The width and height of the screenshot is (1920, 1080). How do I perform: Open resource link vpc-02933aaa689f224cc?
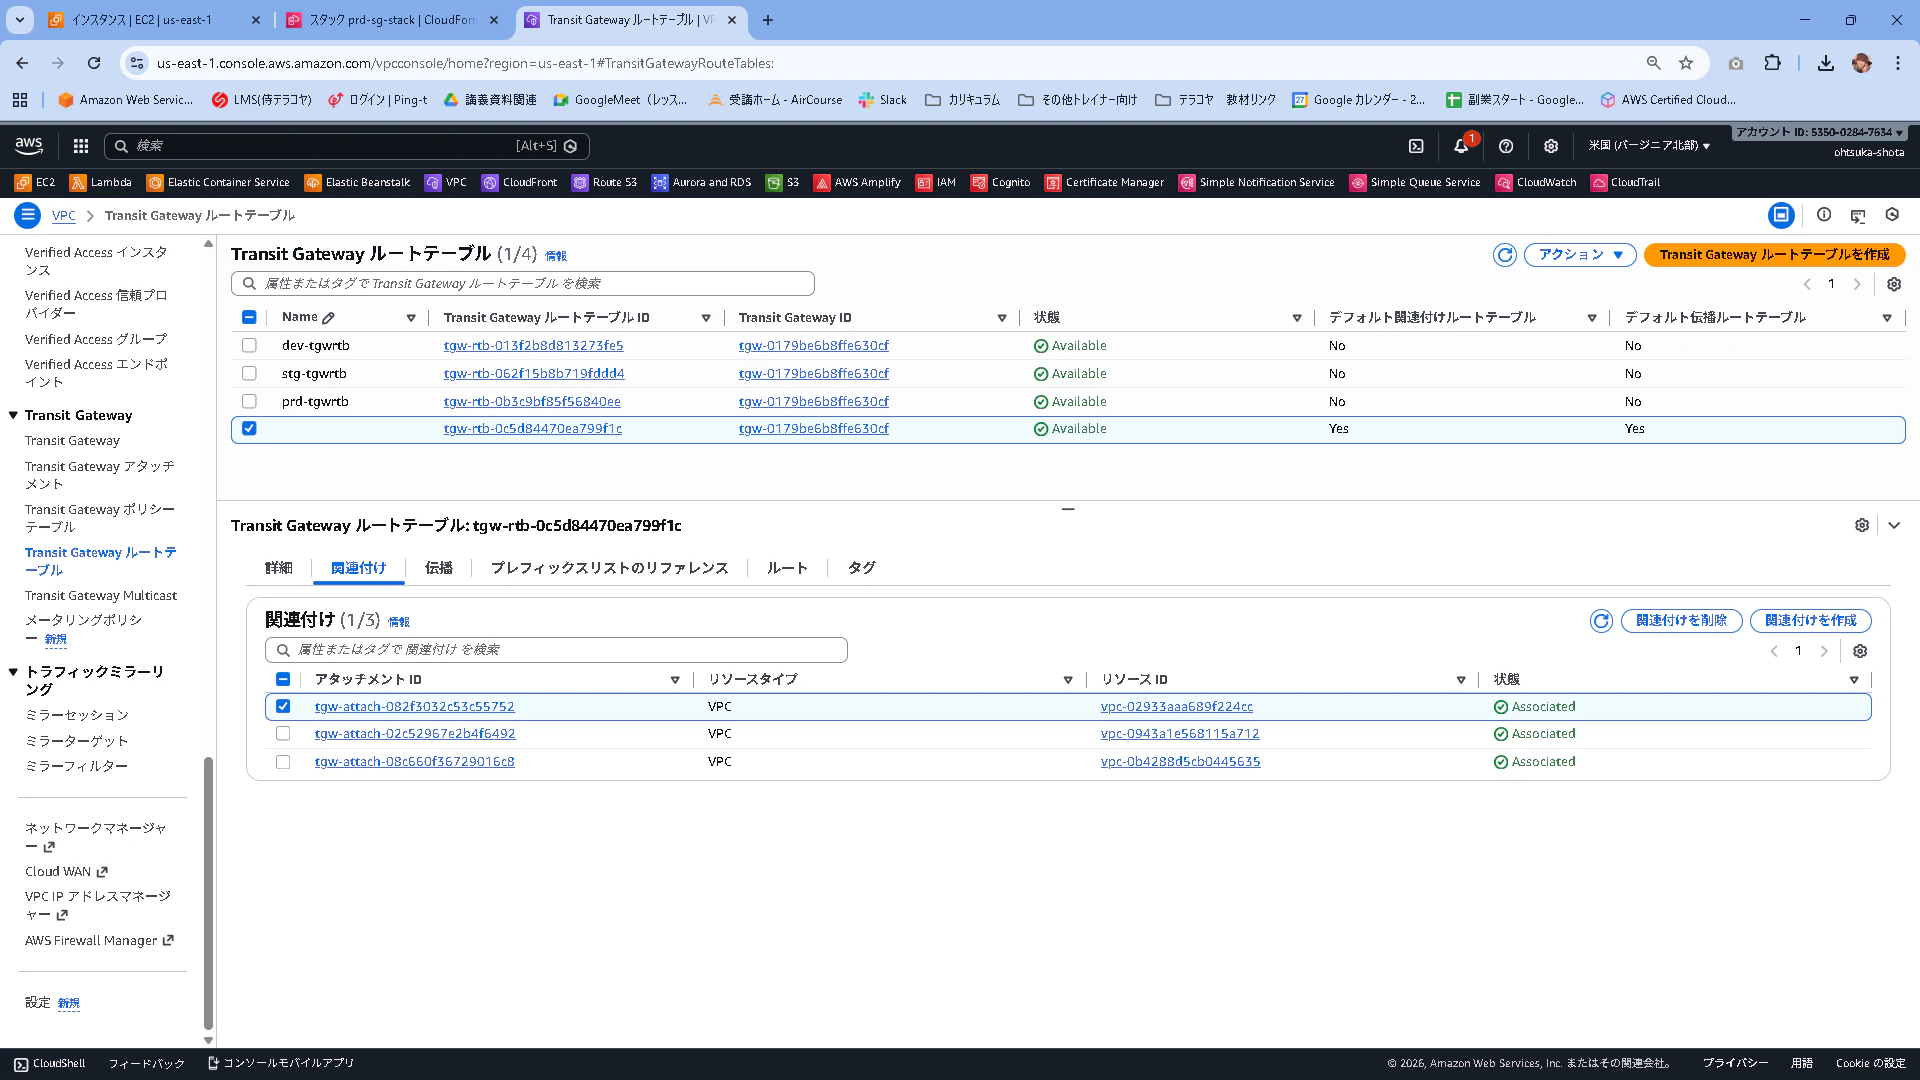tap(1177, 707)
